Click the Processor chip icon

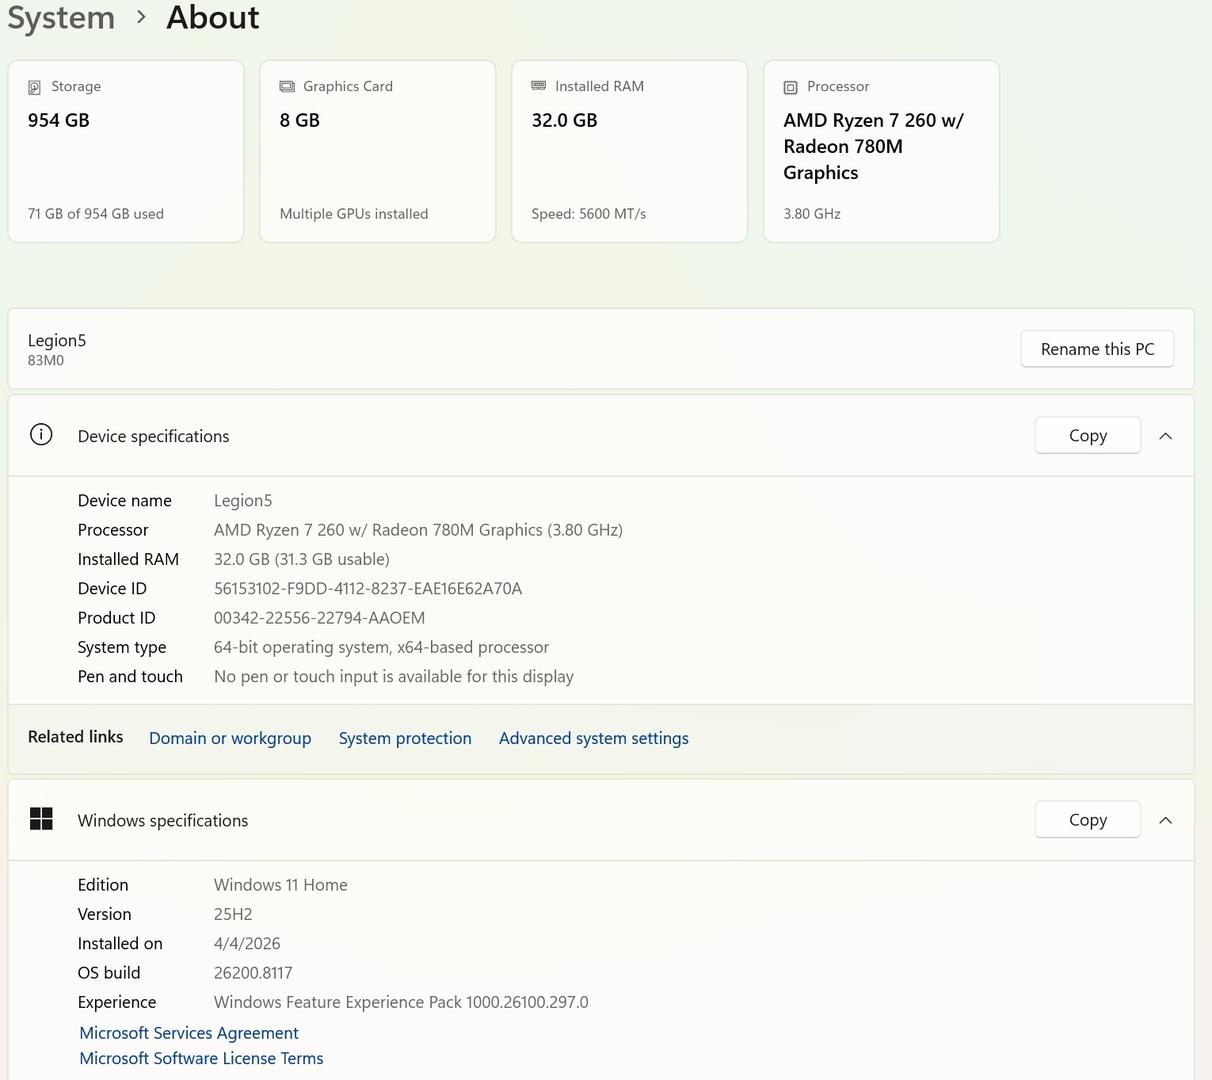coord(791,87)
